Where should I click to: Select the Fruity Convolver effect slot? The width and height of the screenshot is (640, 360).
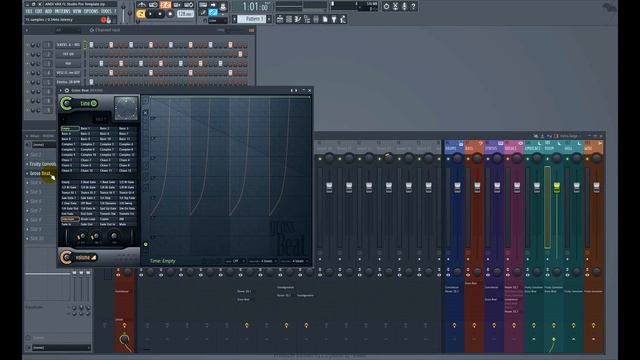click(x=42, y=164)
